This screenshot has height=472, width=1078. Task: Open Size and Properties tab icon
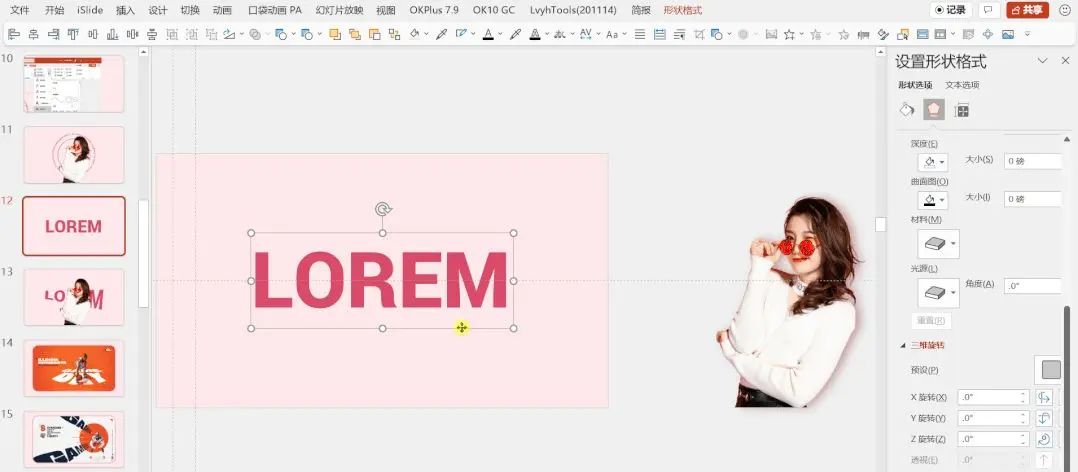coord(962,110)
